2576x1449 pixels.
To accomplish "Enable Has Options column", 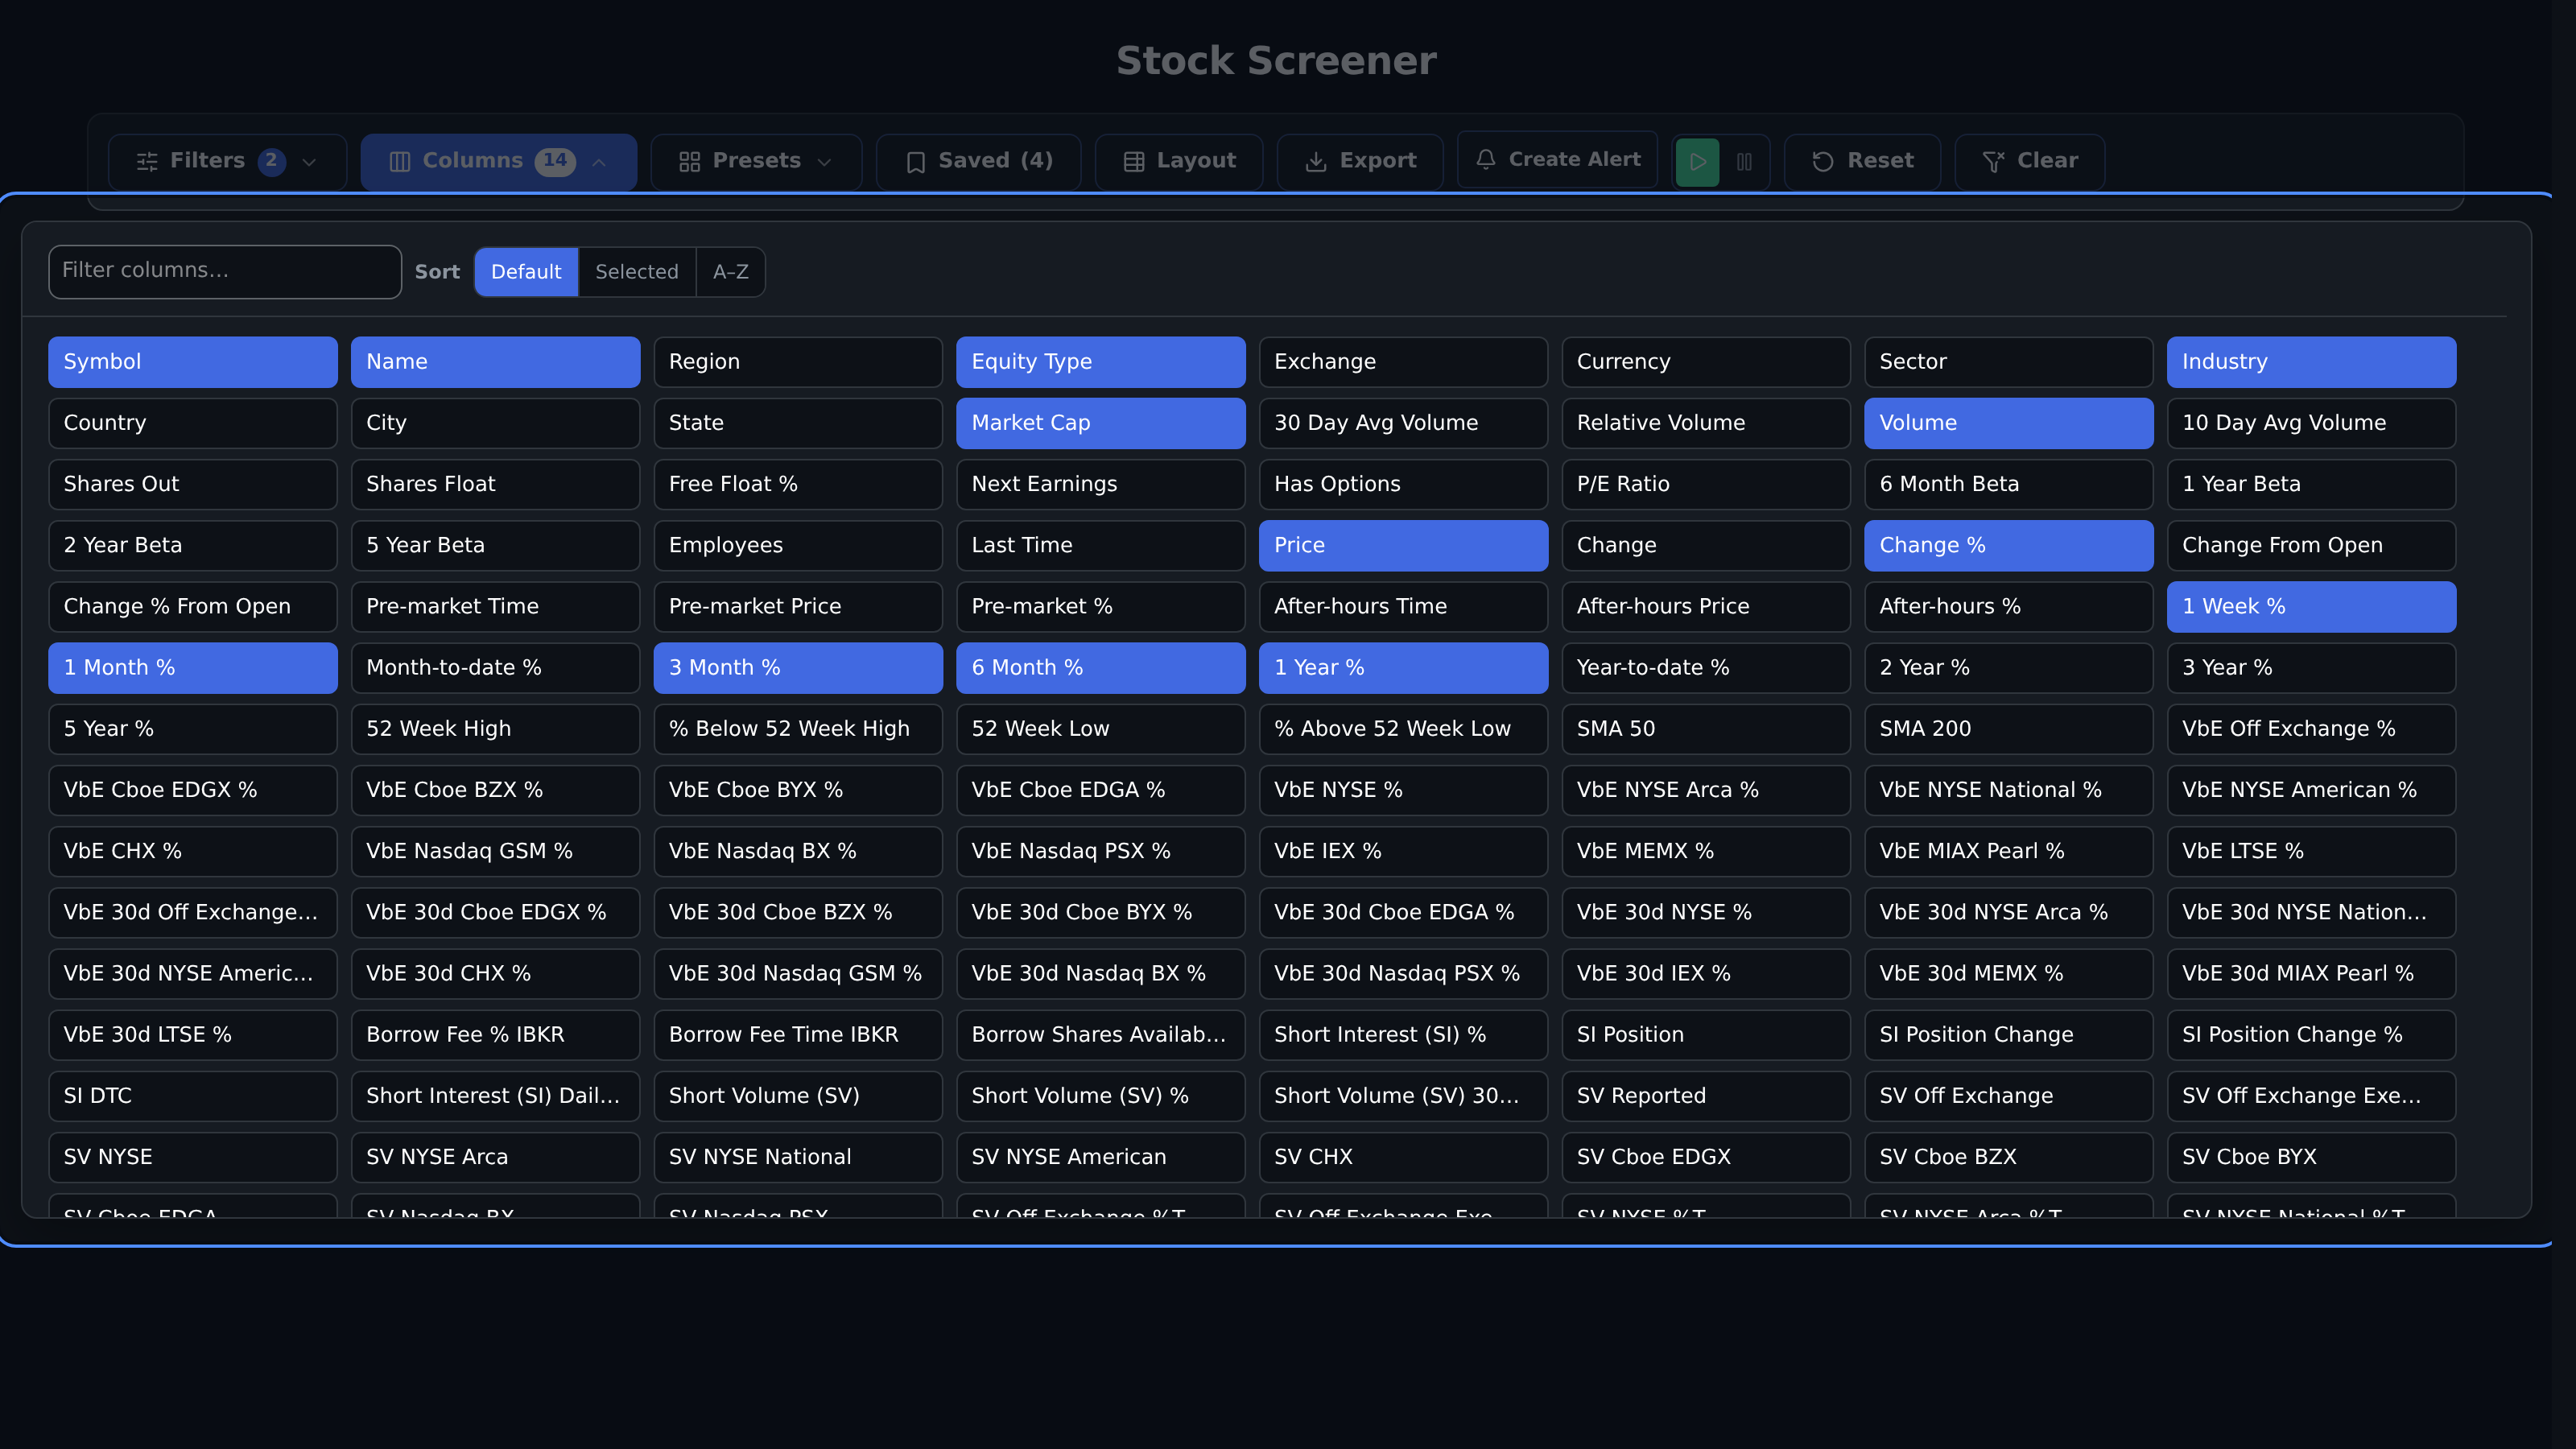I will tap(1403, 484).
